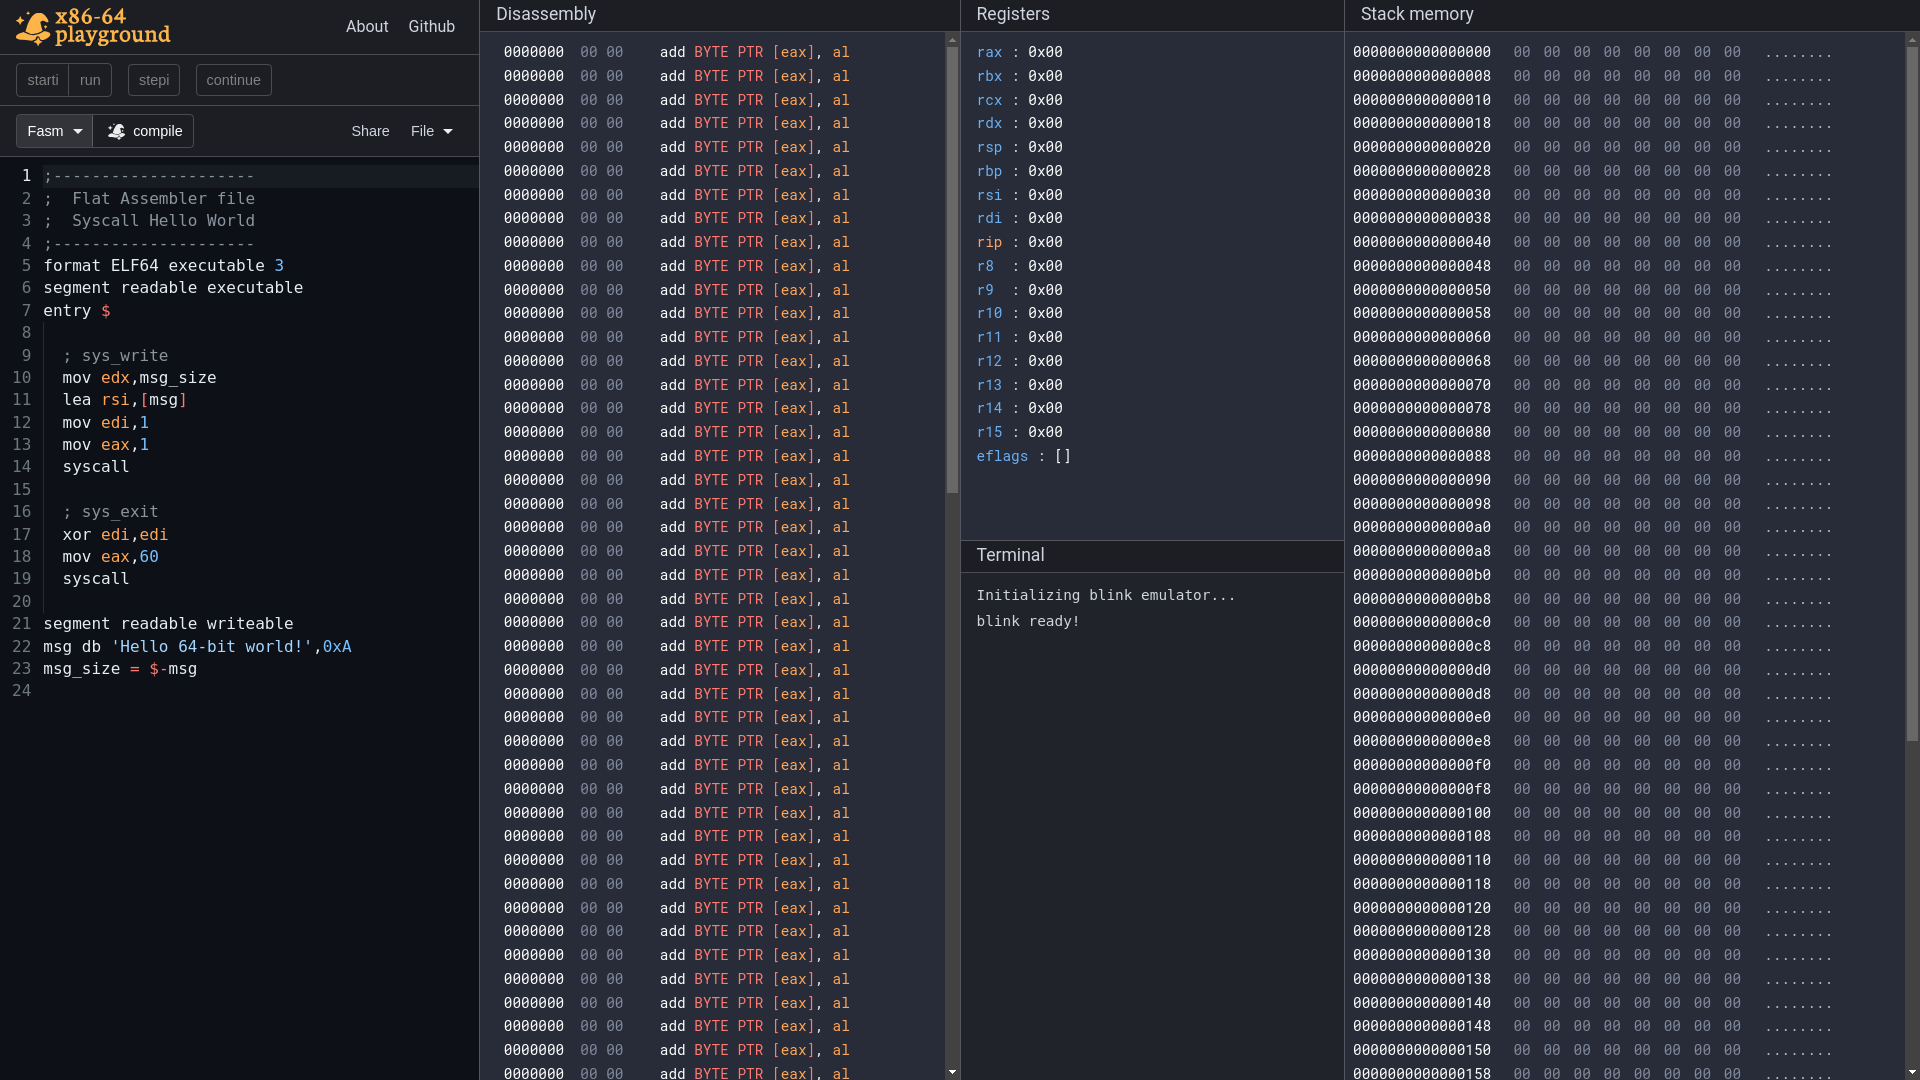
Task: Open the Github link
Action: [431, 27]
